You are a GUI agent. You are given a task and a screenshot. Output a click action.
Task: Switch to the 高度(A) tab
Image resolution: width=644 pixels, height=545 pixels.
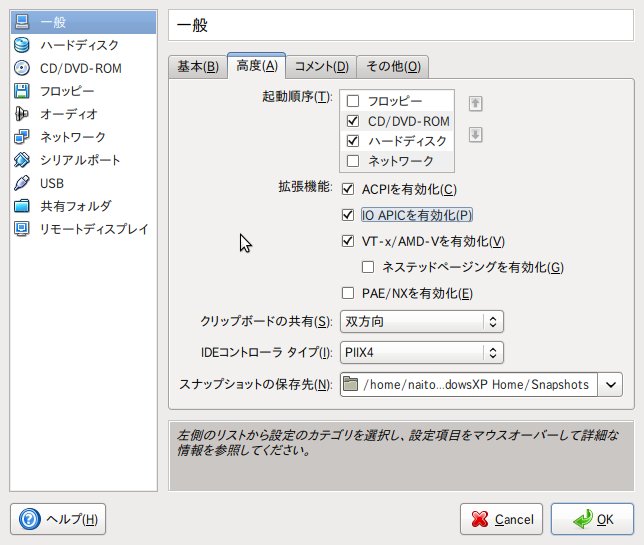[x=257, y=65]
